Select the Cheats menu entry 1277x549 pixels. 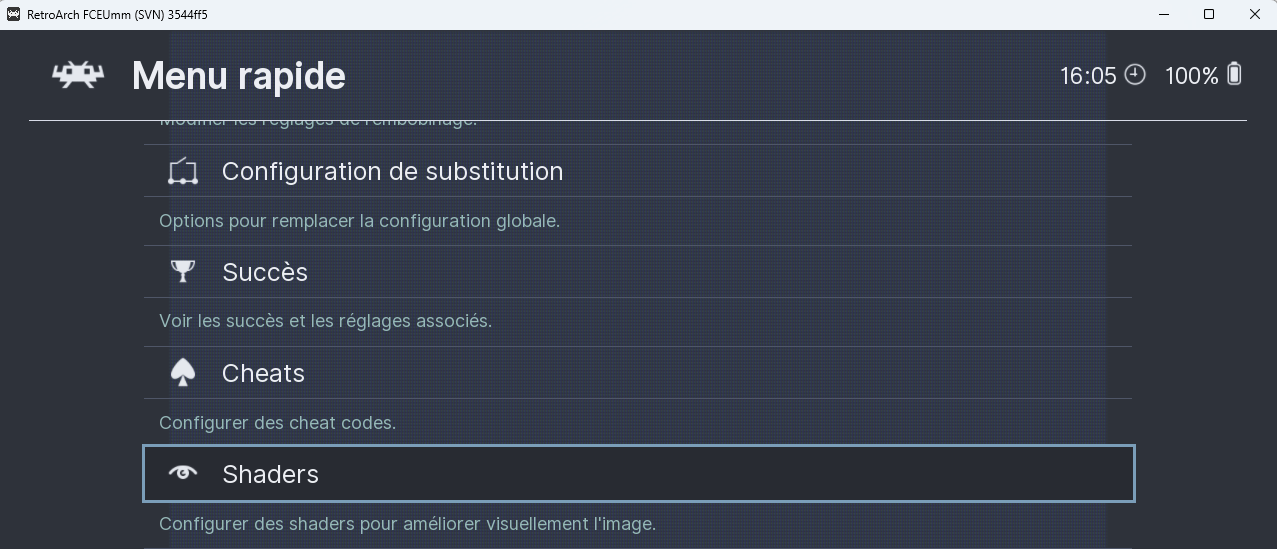638,373
